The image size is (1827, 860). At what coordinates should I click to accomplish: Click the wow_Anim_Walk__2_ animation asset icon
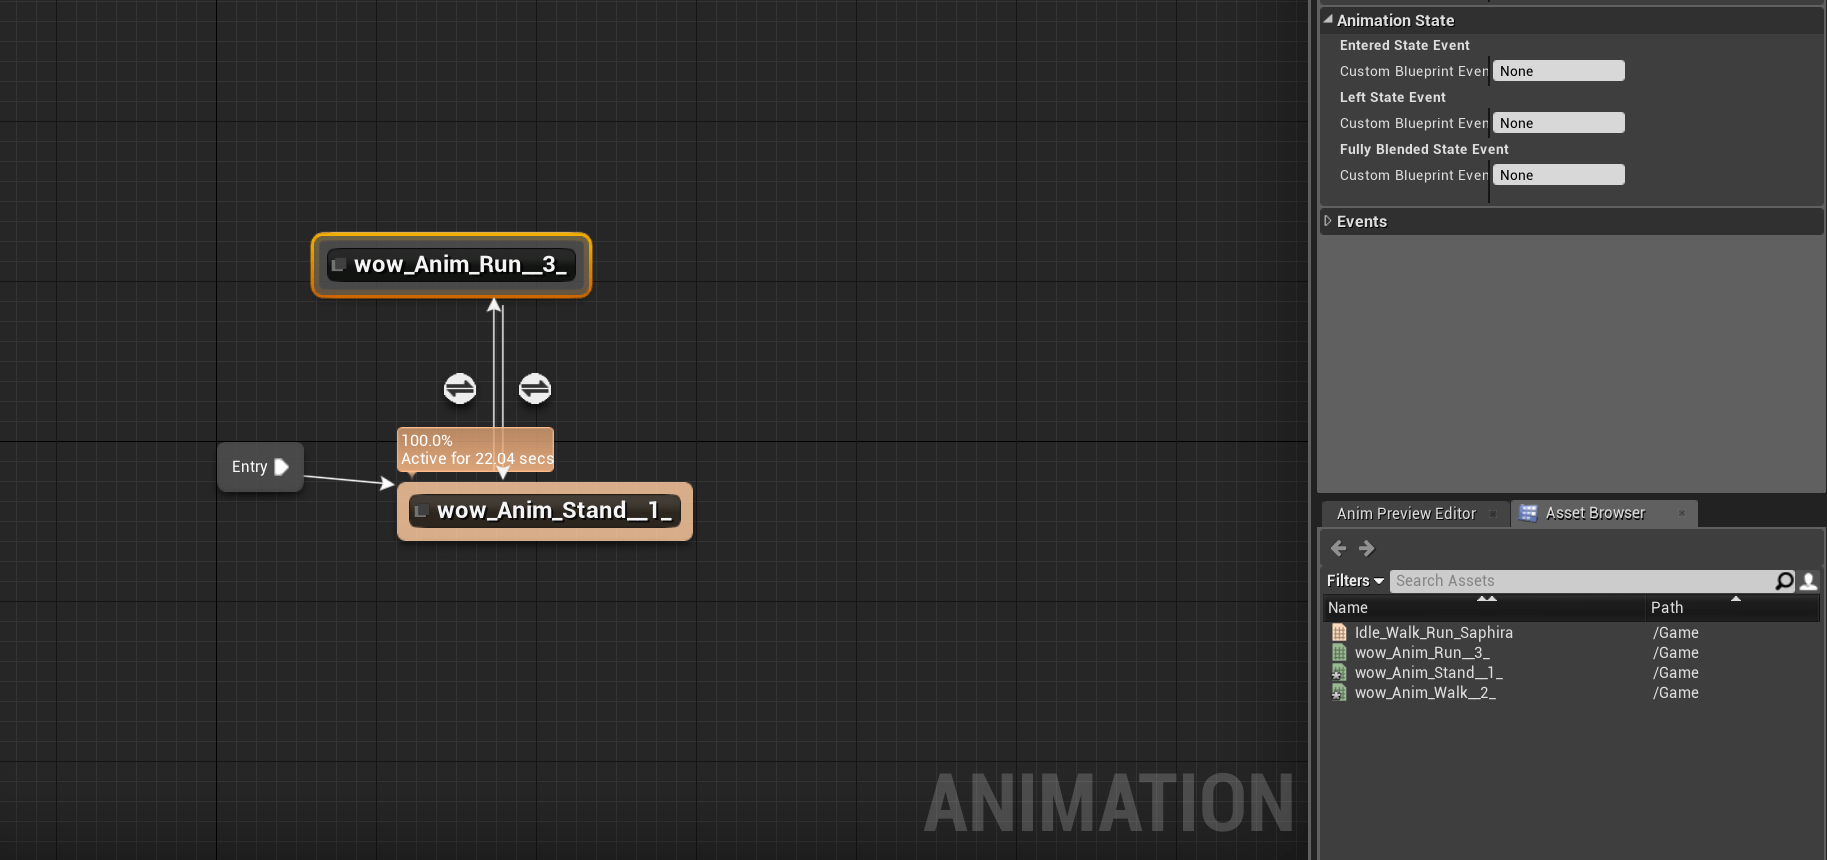point(1339,693)
